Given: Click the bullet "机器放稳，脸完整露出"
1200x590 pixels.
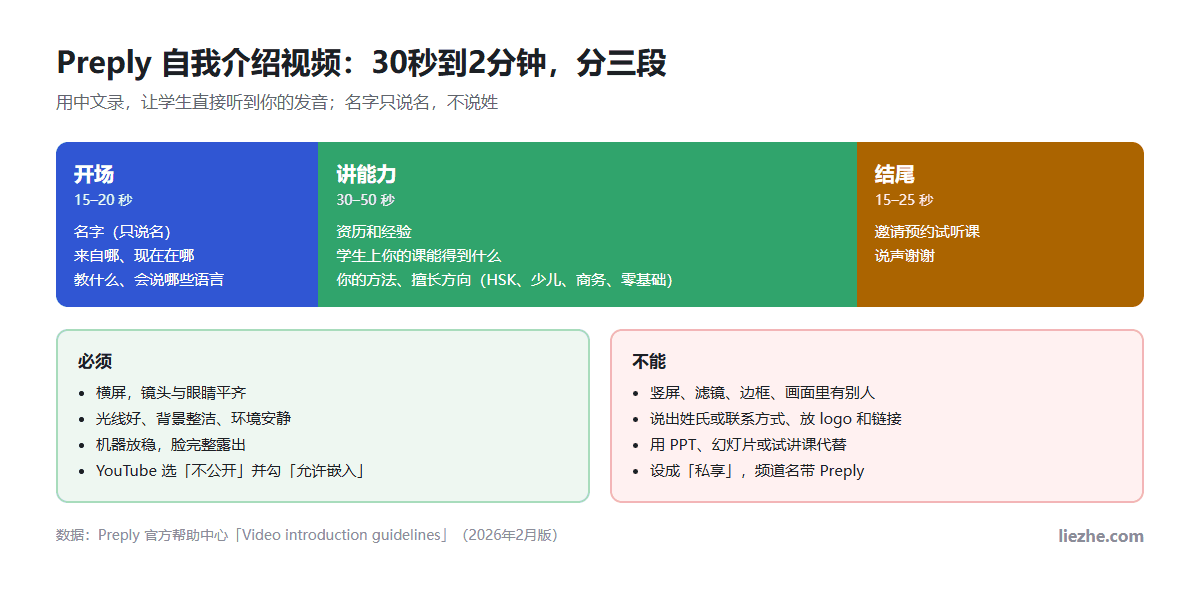Looking at the screenshot, I should (x=171, y=444).
